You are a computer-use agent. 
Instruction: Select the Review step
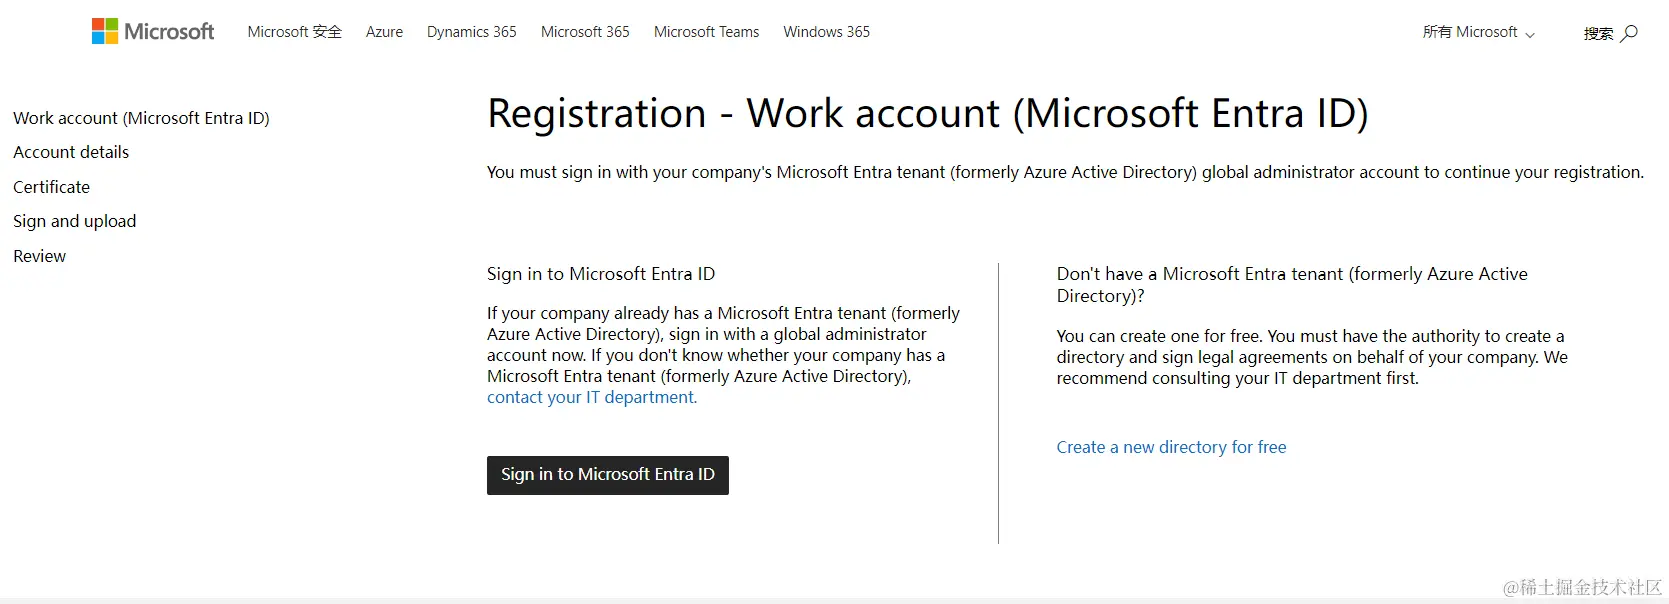[x=39, y=256]
